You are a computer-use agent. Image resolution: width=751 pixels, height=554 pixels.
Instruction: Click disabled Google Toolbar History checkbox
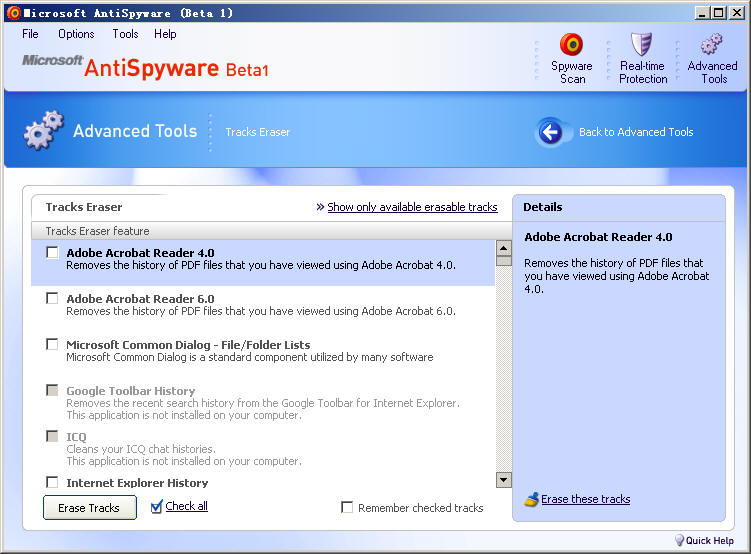click(x=52, y=390)
